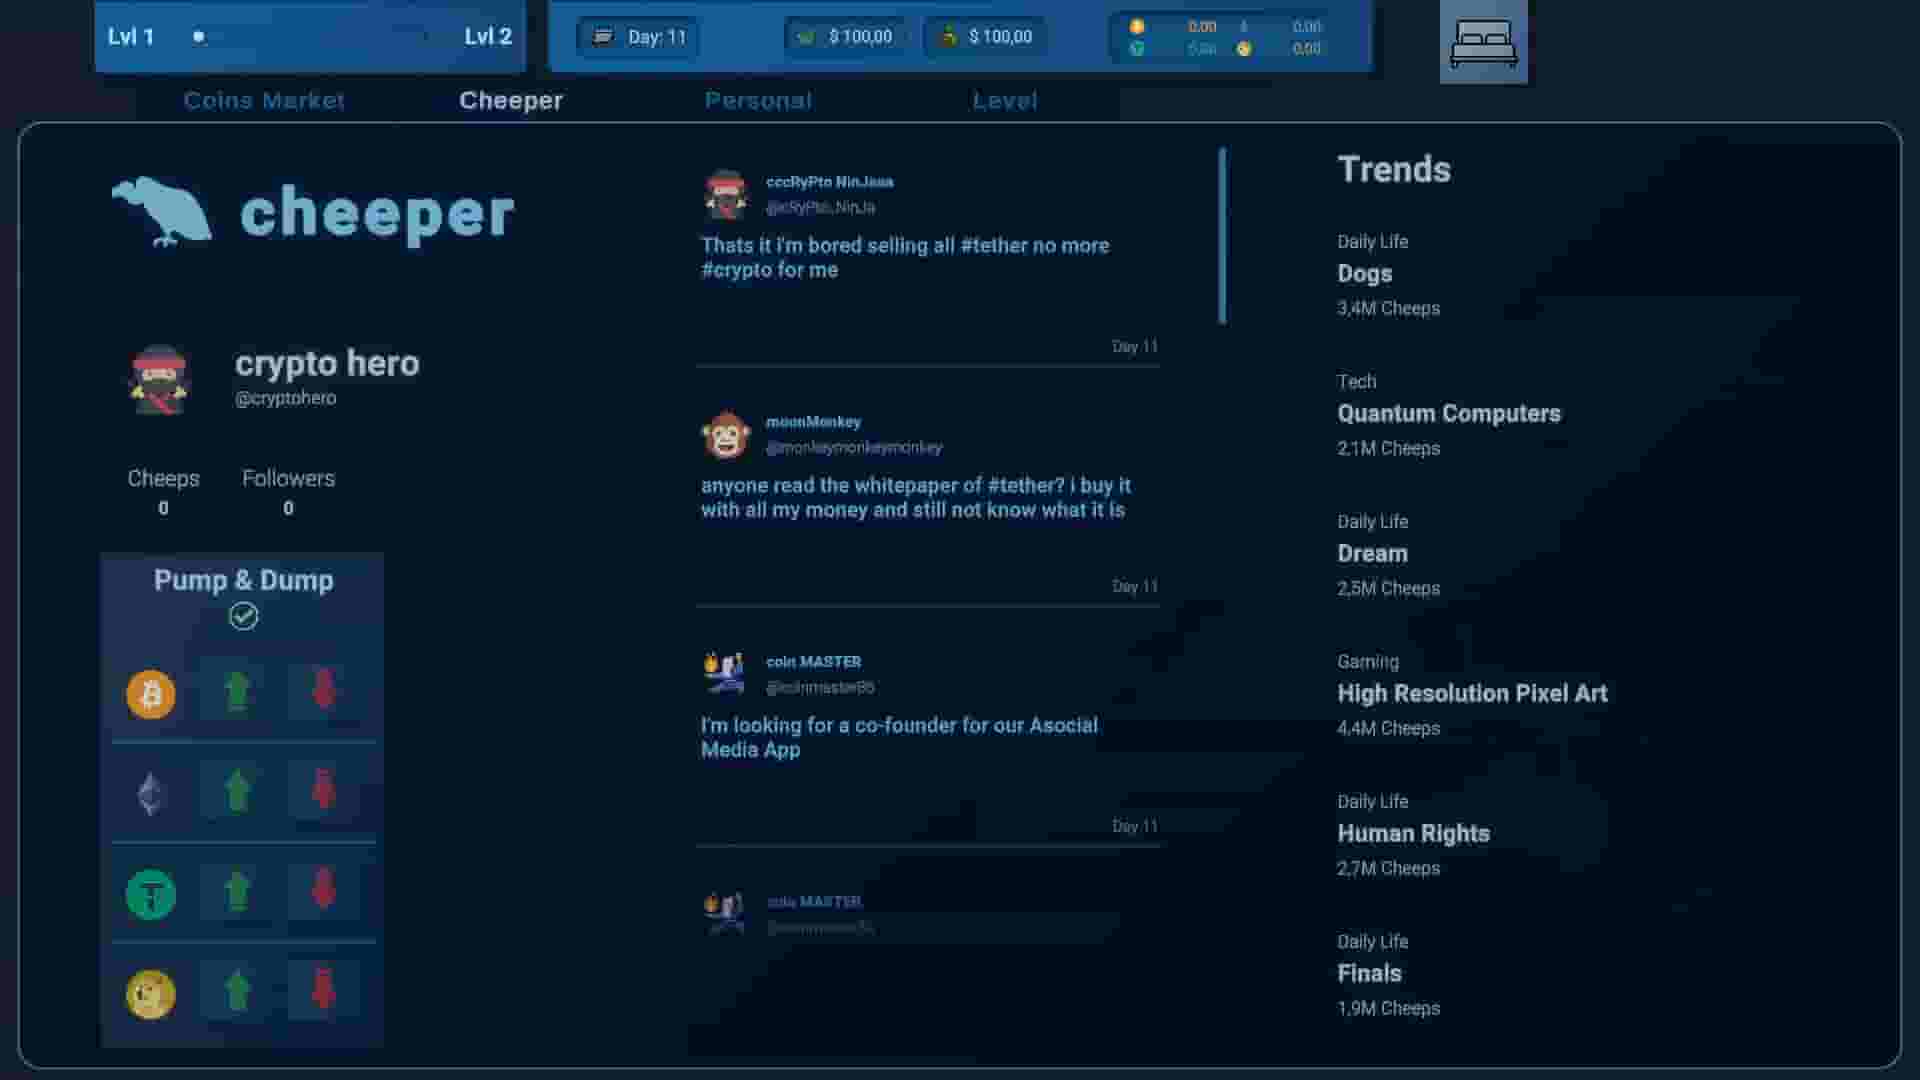Image resolution: width=1920 pixels, height=1080 pixels.
Task: Click the Day: 11 button
Action: 638,37
